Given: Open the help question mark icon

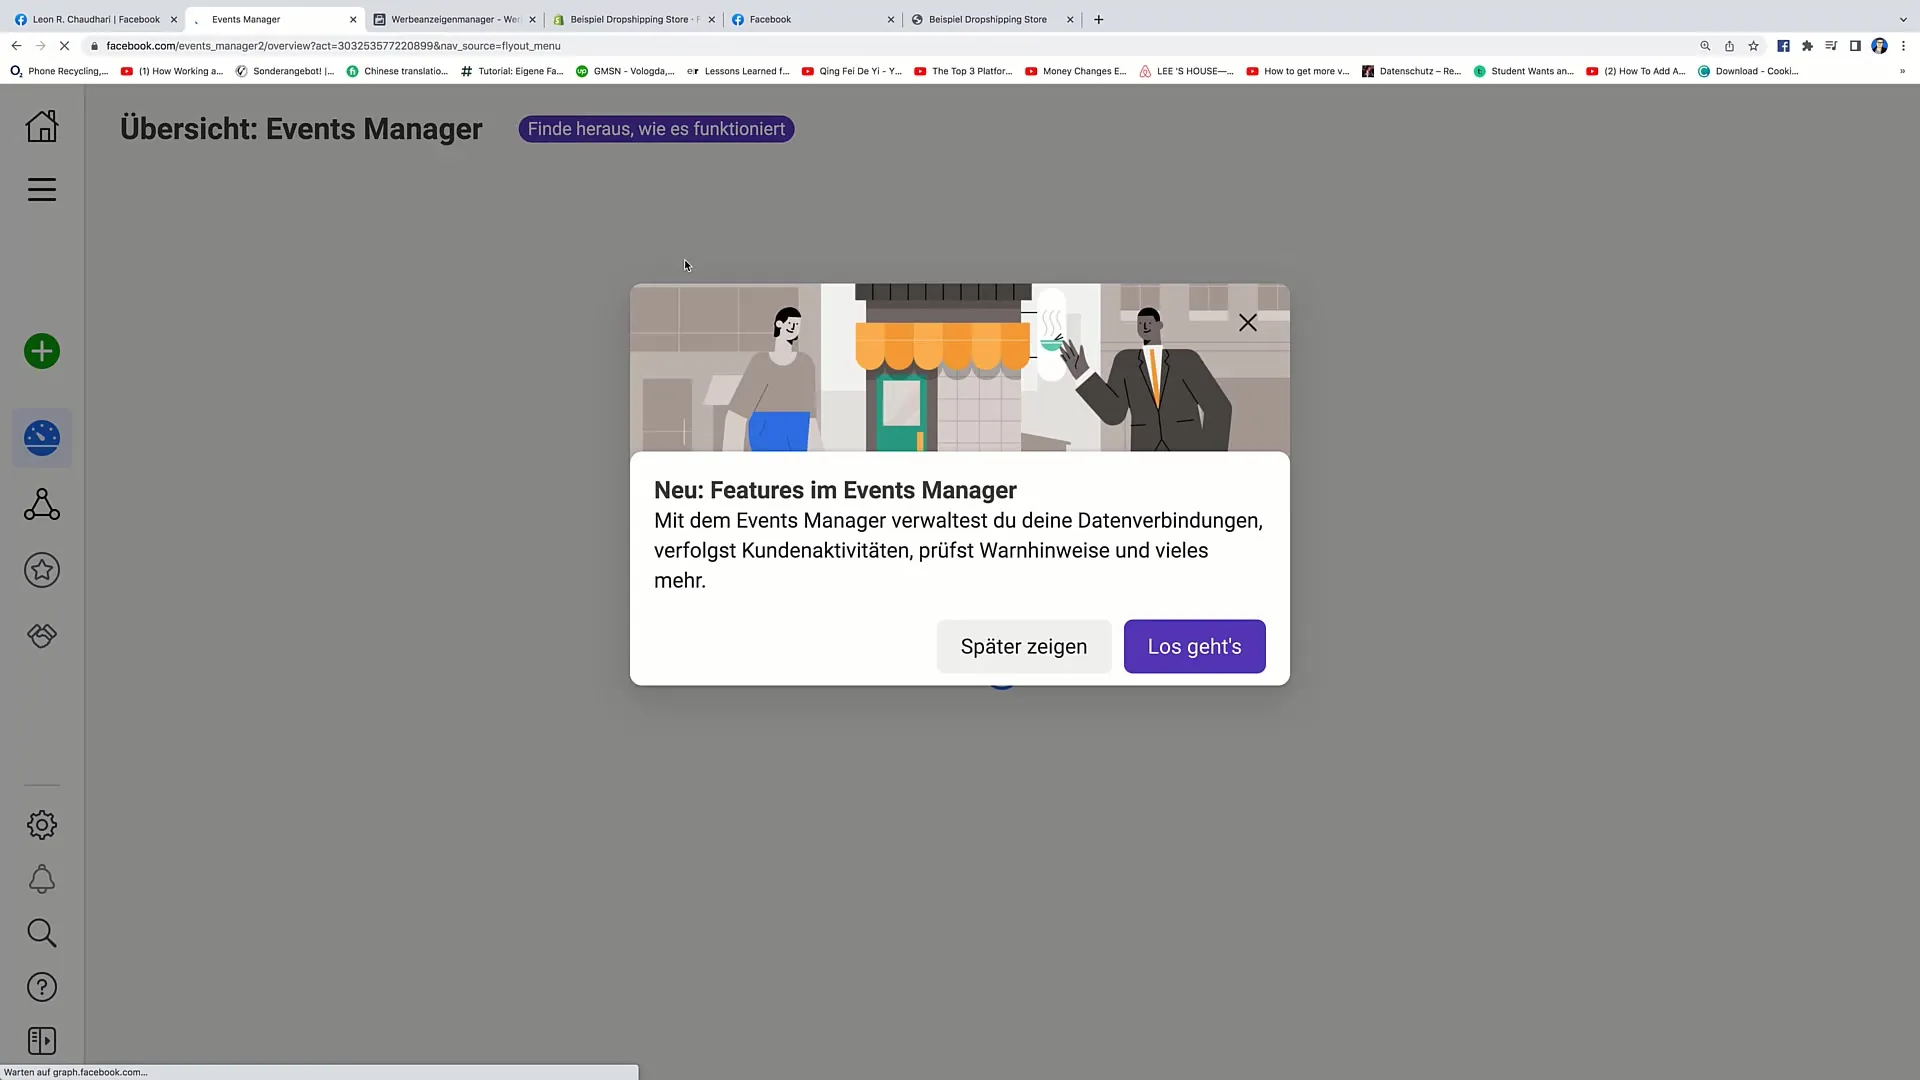Looking at the screenshot, I should [42, 987].
